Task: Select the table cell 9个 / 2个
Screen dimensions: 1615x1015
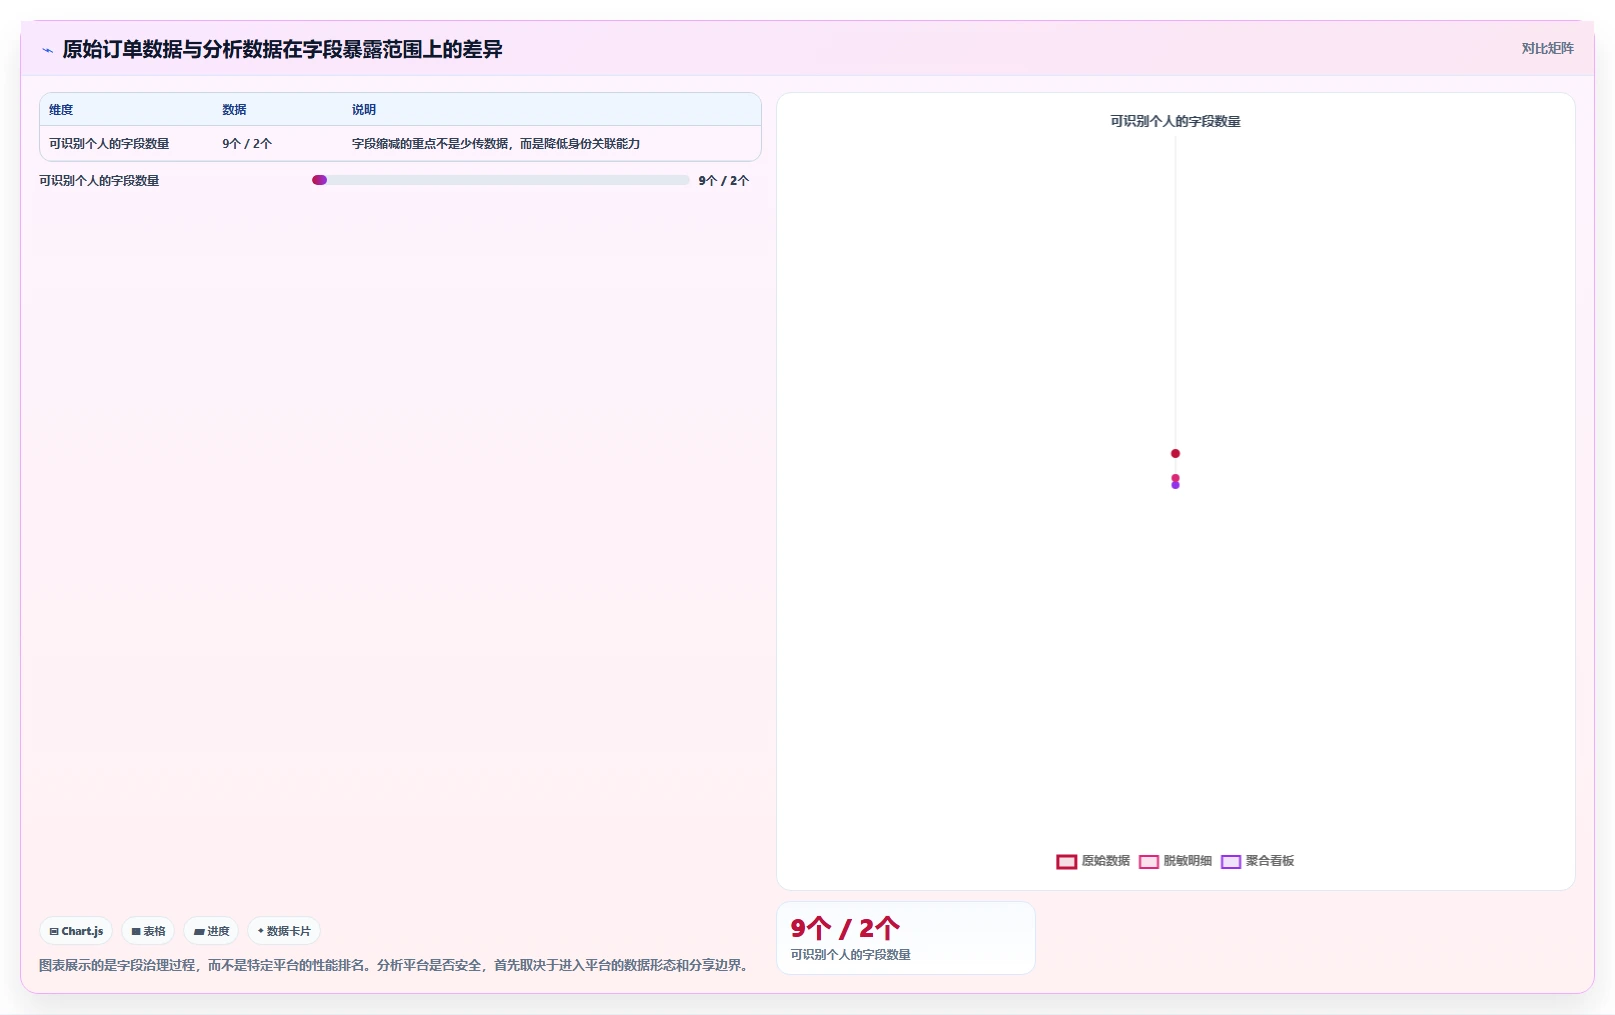Action: point(247,144)
